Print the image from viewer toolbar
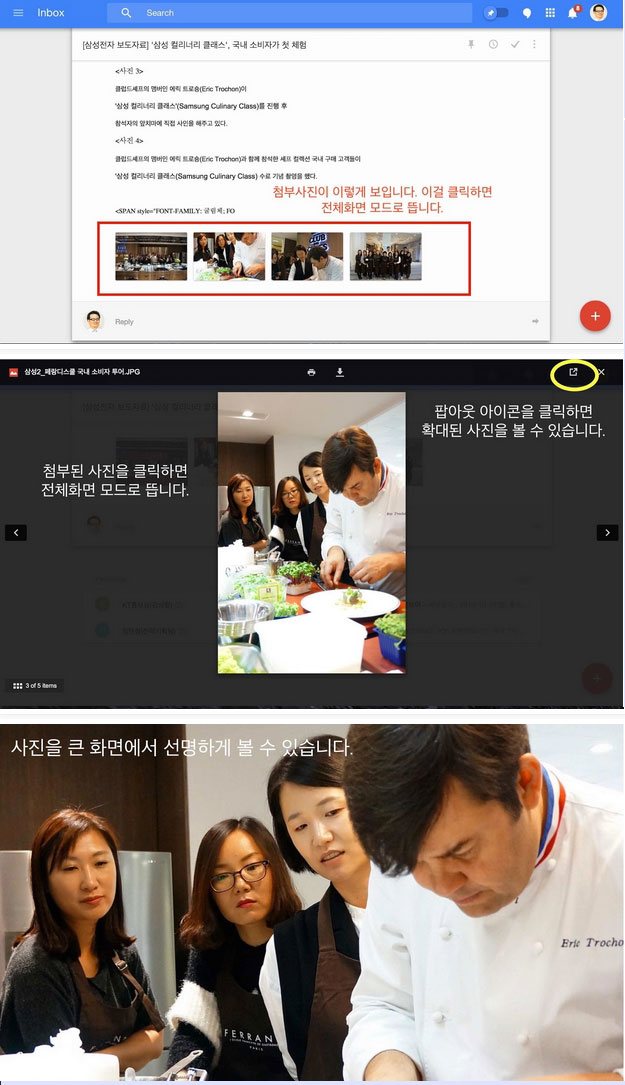 311,372
